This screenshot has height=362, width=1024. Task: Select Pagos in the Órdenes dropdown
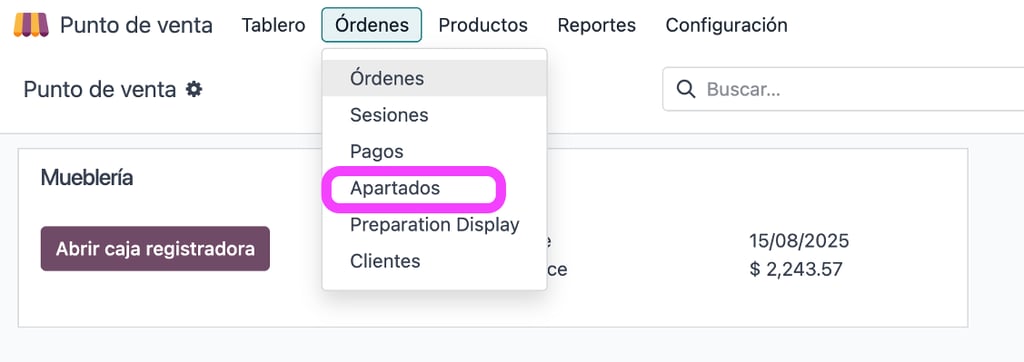tap(434, 152)
